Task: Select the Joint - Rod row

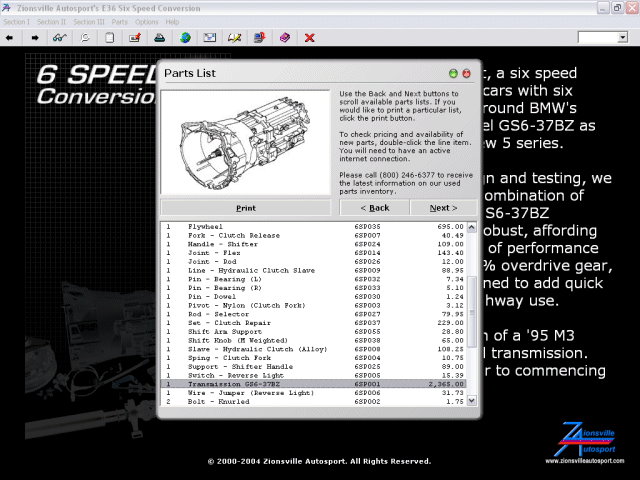Action: click(313, 262)
